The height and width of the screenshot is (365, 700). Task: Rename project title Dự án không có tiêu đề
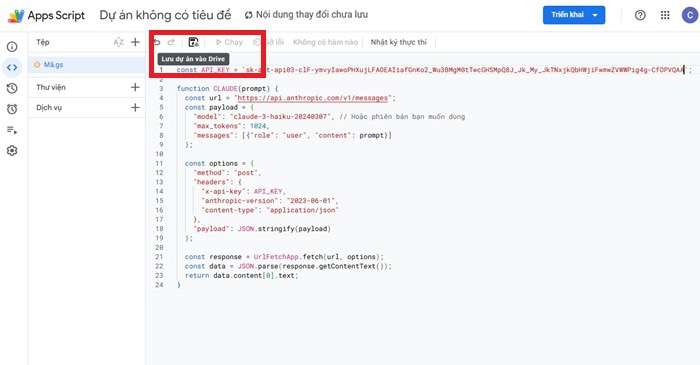(x=165, y=15)
